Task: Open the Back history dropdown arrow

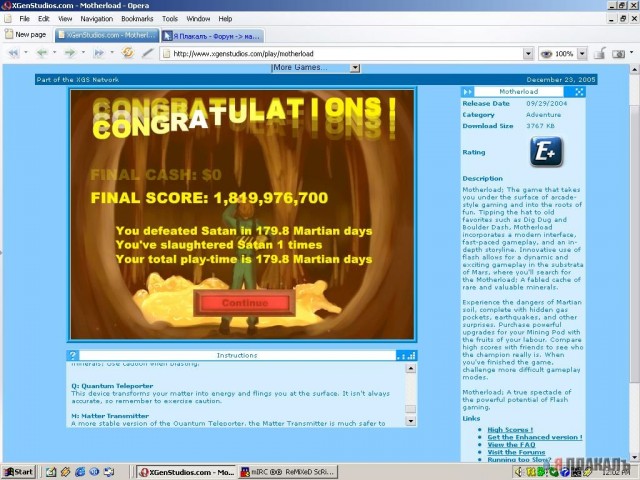Action: pyautogui.click(x=55, y=52)
